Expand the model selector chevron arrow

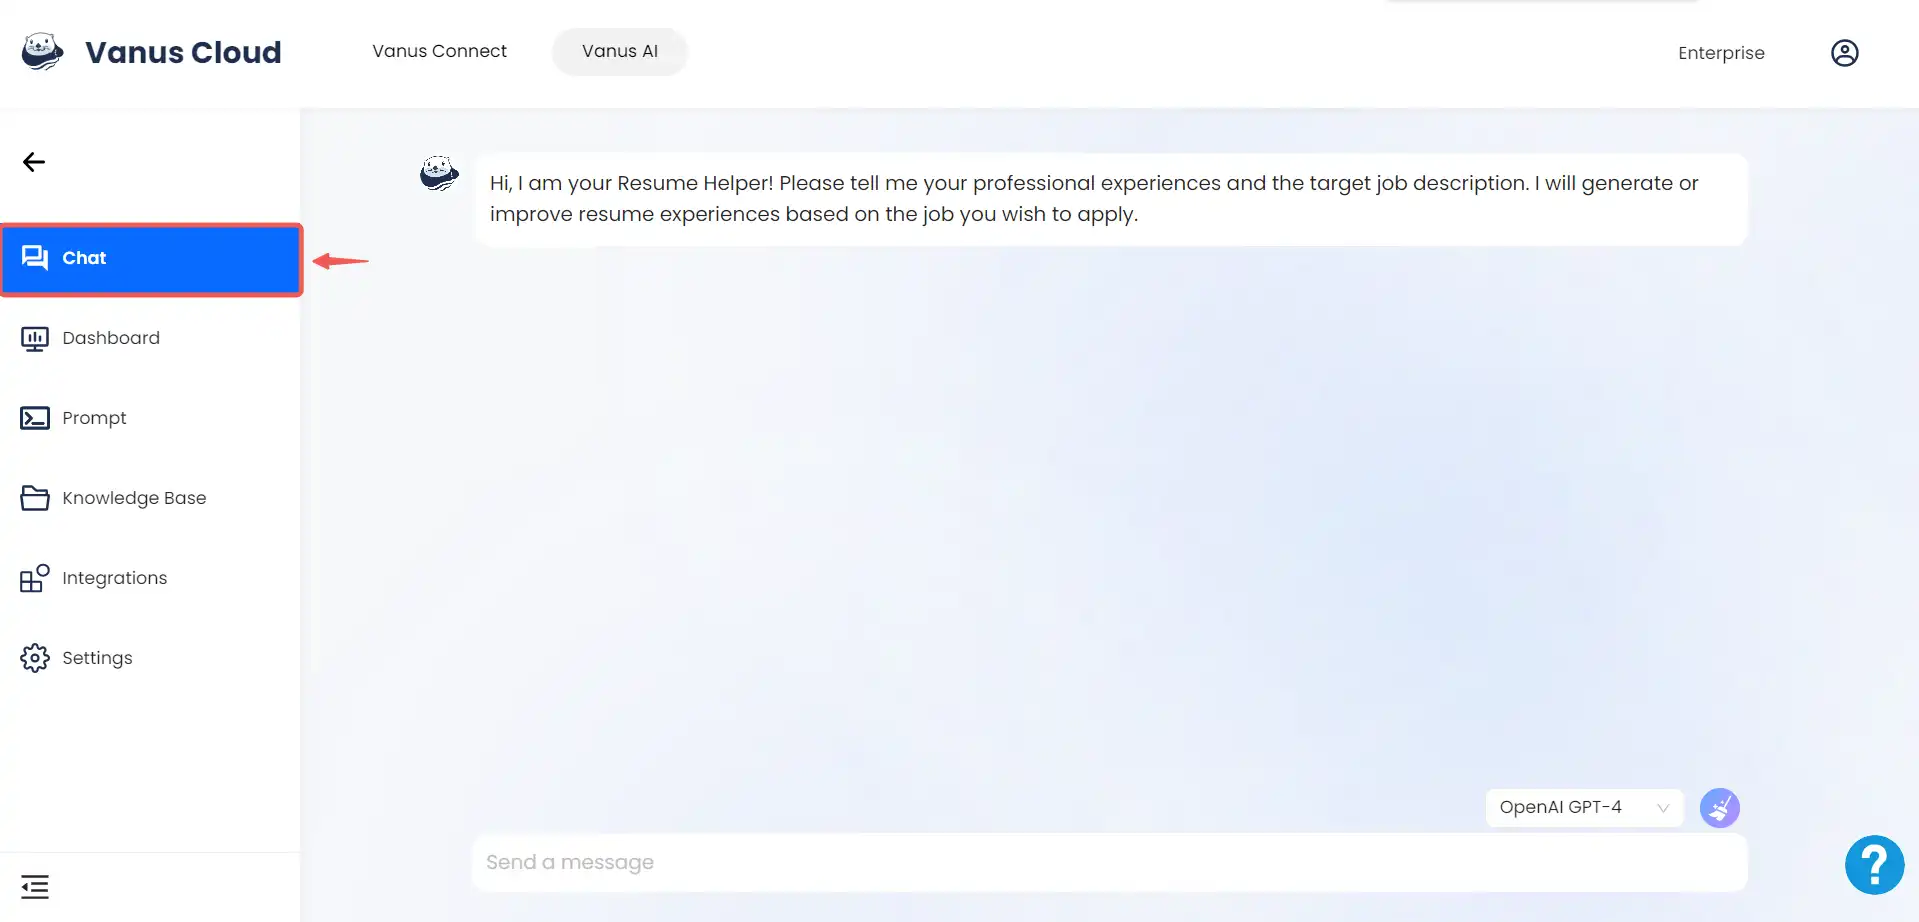pos(1663,808)
